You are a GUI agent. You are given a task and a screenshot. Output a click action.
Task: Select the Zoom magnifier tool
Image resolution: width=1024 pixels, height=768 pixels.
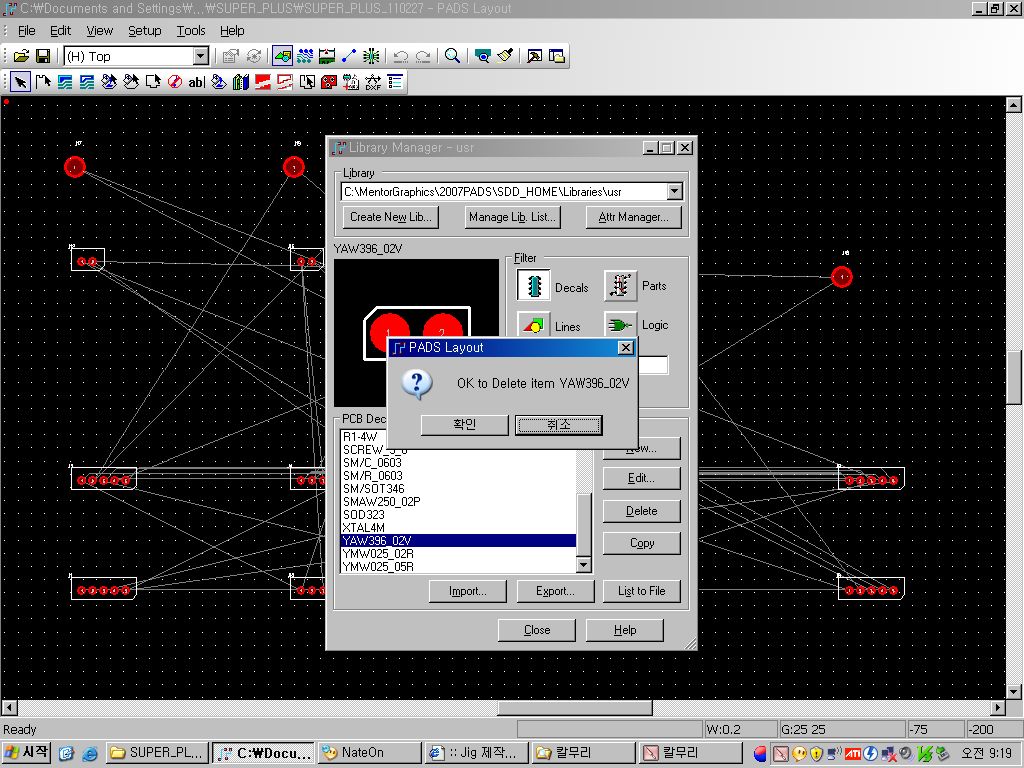(x=452, y=56)
